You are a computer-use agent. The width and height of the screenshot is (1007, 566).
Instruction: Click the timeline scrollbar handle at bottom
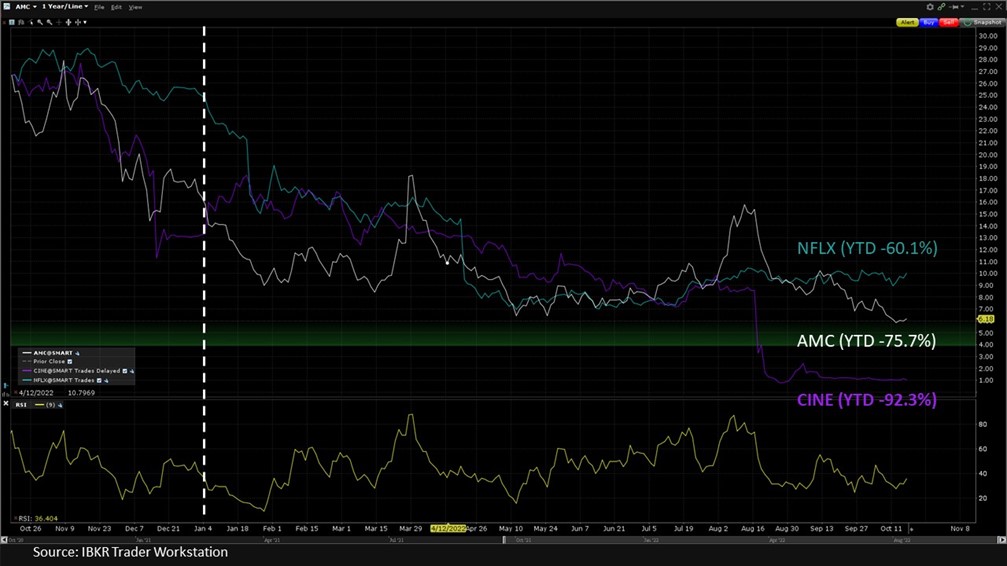click(x=504, y=540)
